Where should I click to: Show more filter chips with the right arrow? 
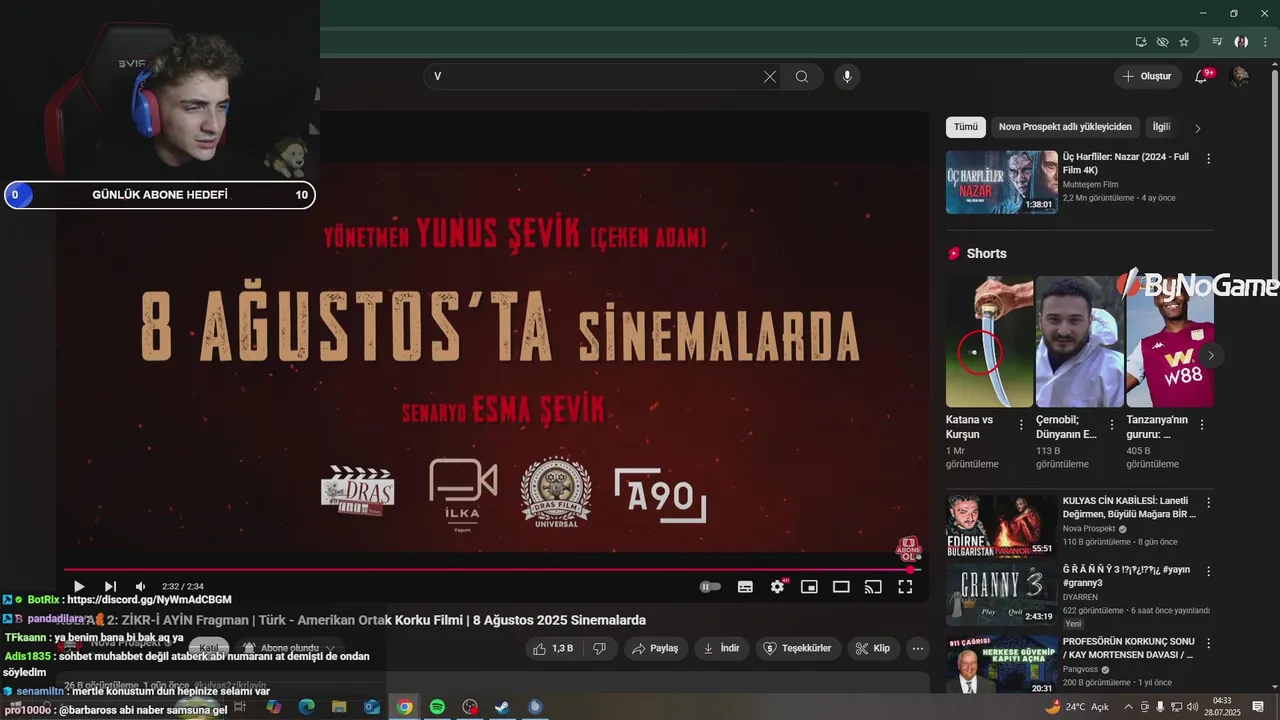coord(1198,128)
